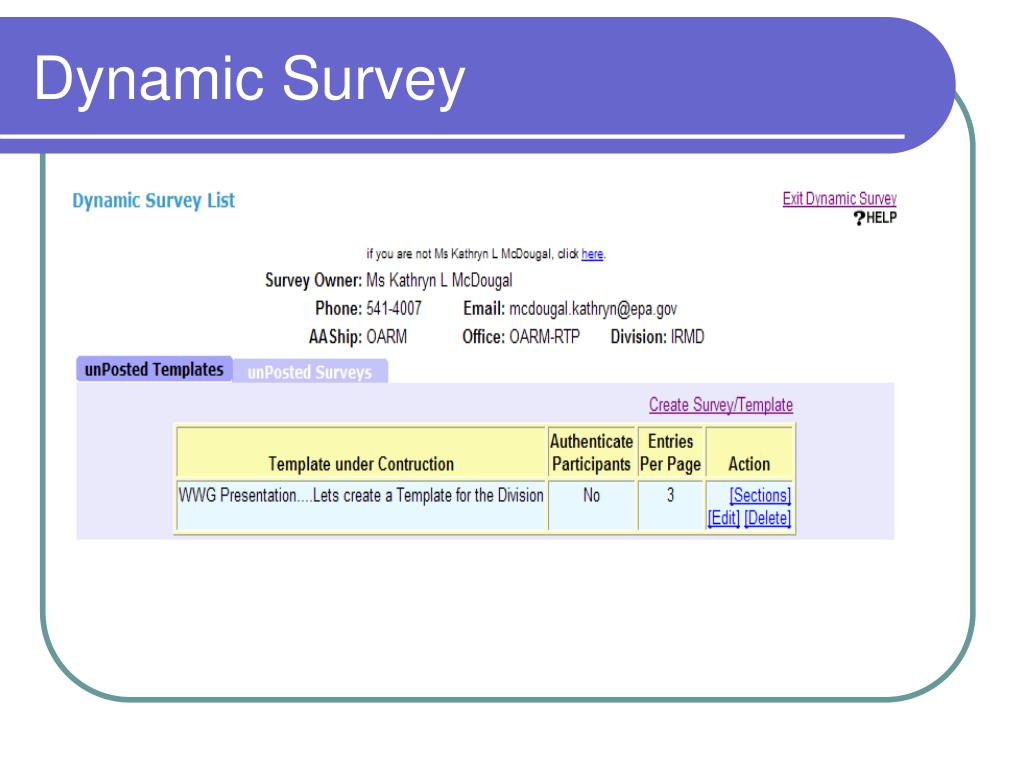
Task: Click the 'Template under Contruction' column header
Action: (x=361, y=453)
